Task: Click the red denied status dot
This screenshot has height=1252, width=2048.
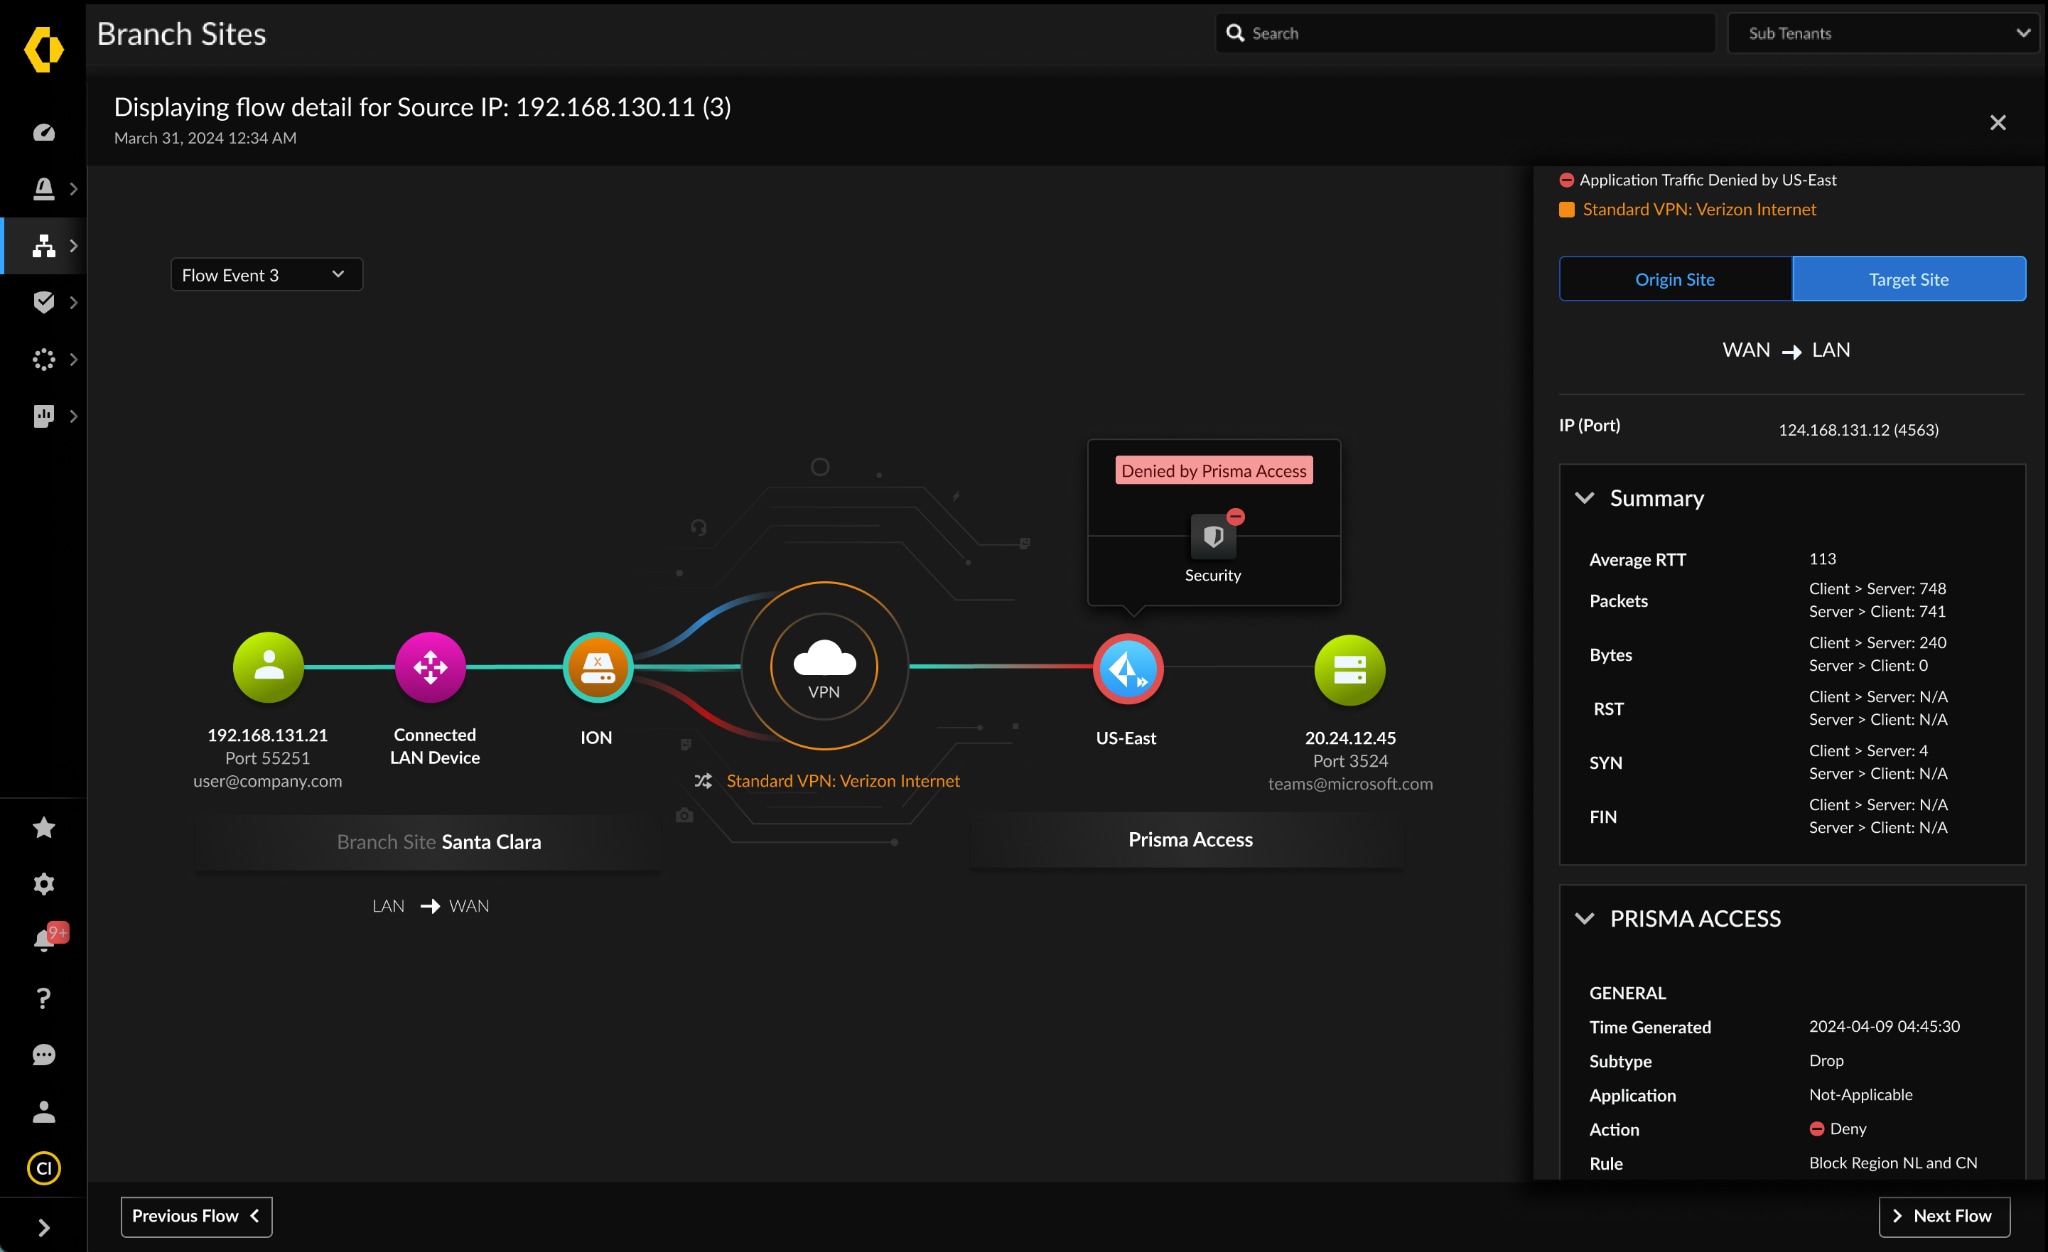Action: (1567, 180)
